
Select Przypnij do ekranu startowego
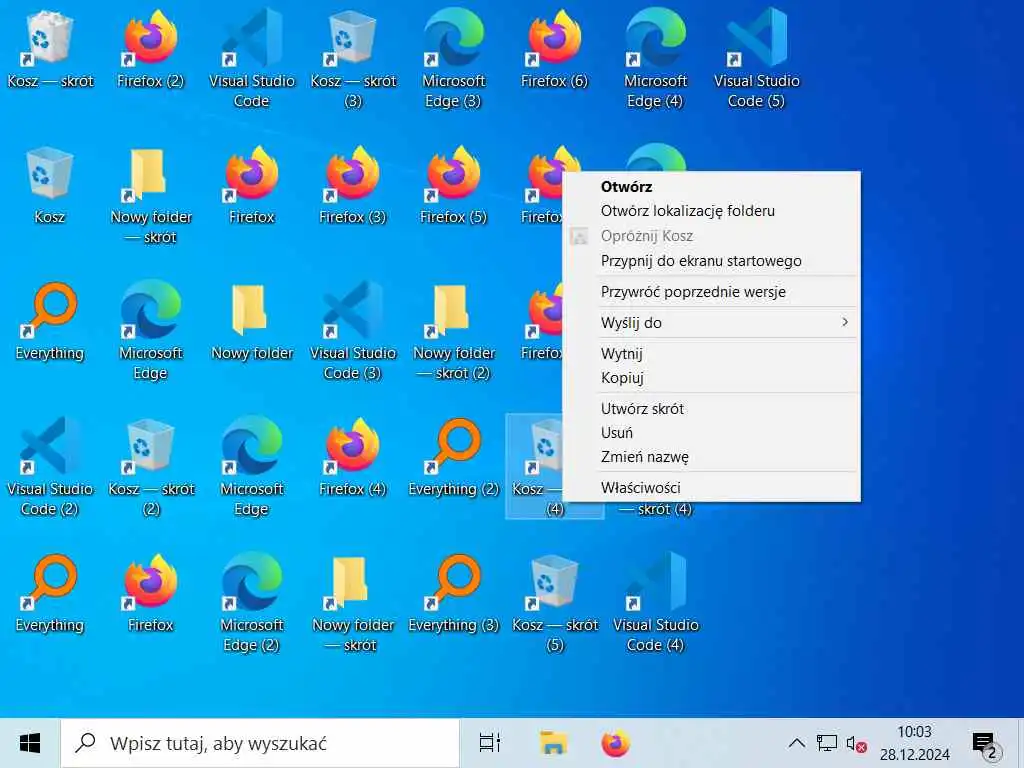tap(711, 261)
